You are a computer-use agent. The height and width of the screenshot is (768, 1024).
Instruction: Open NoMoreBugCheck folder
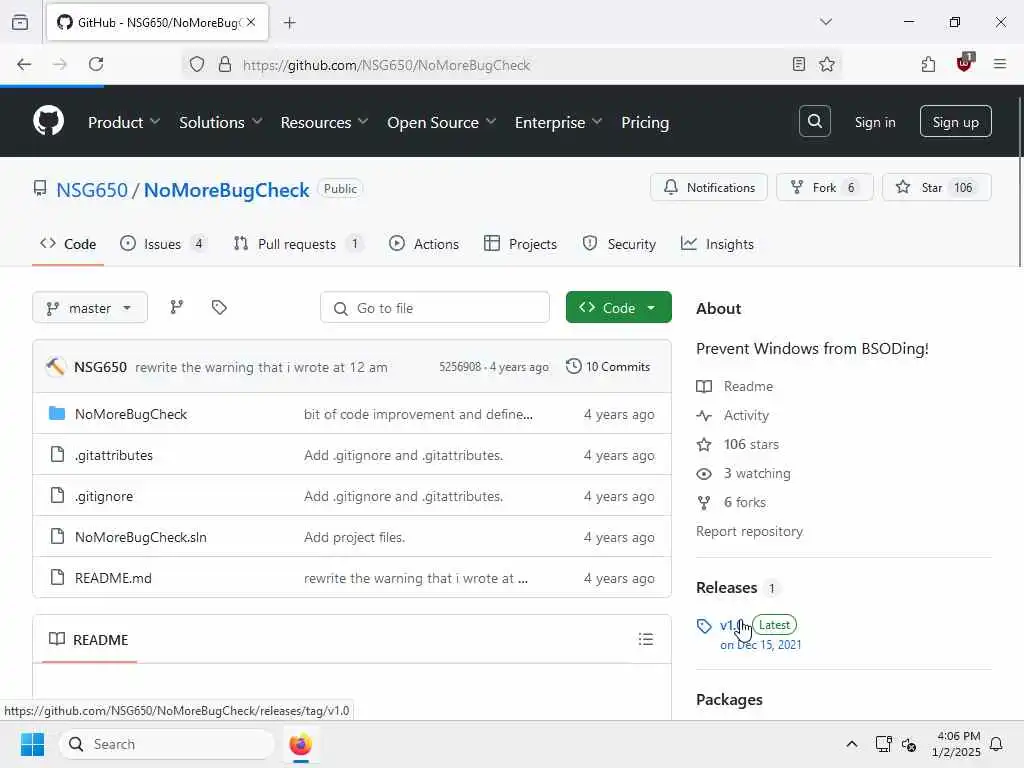point(131,414)
